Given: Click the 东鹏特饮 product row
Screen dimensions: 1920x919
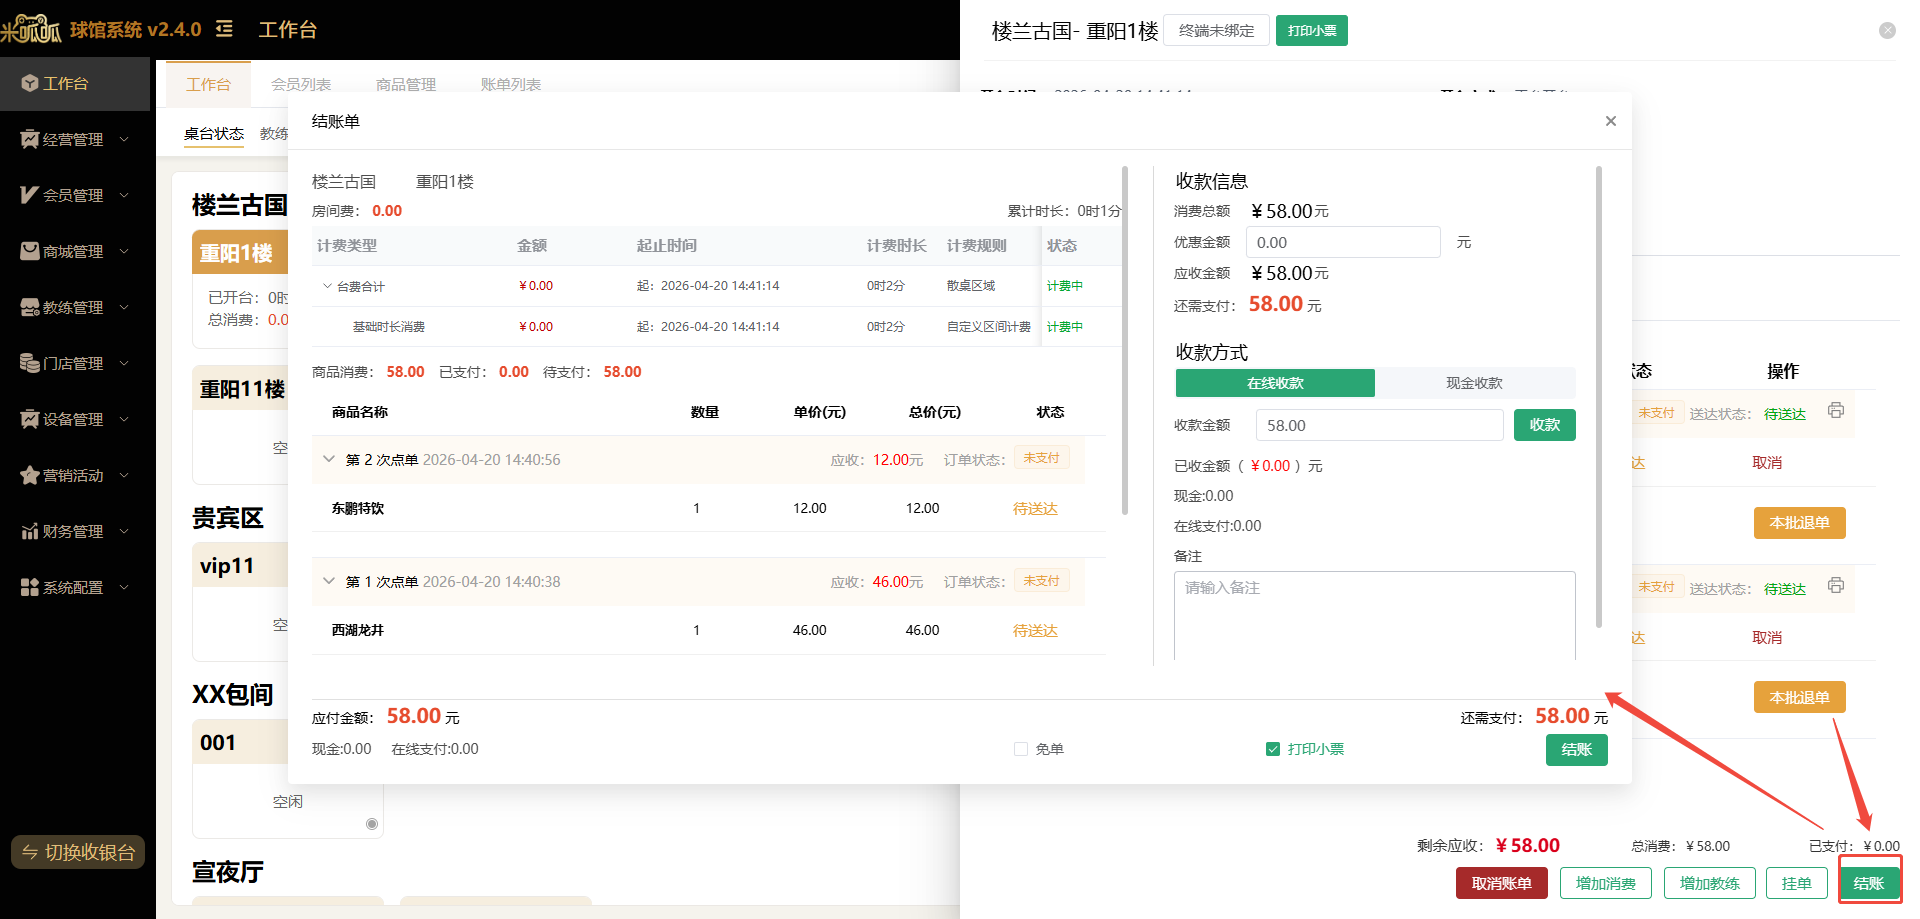Looking at the screenshot, I should [x=709, y=508].
